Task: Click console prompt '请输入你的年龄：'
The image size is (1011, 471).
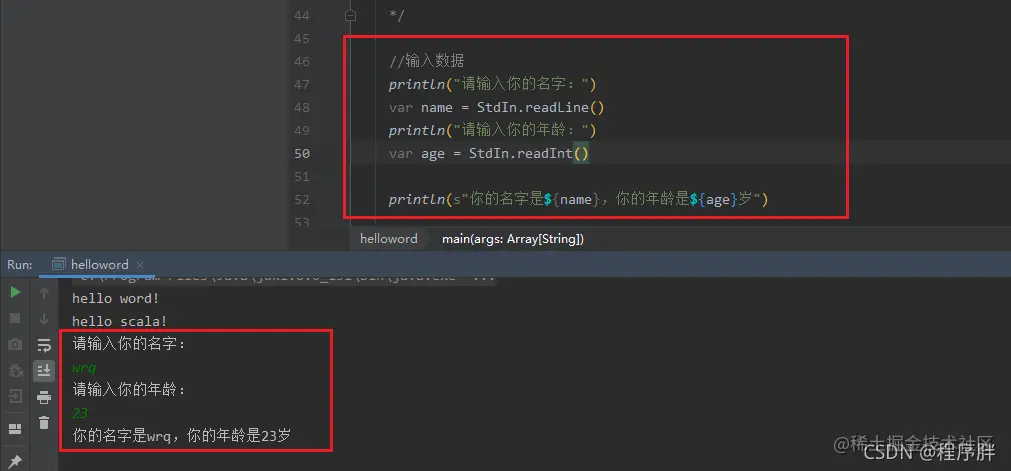Action: pos(129,390)
